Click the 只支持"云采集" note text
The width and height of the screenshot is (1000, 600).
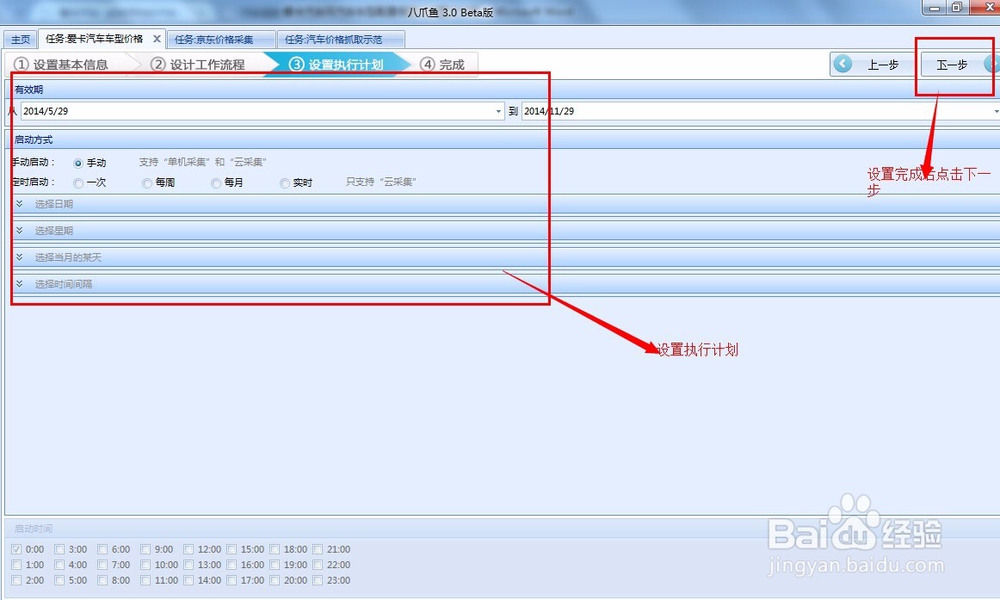pos(381,182)
